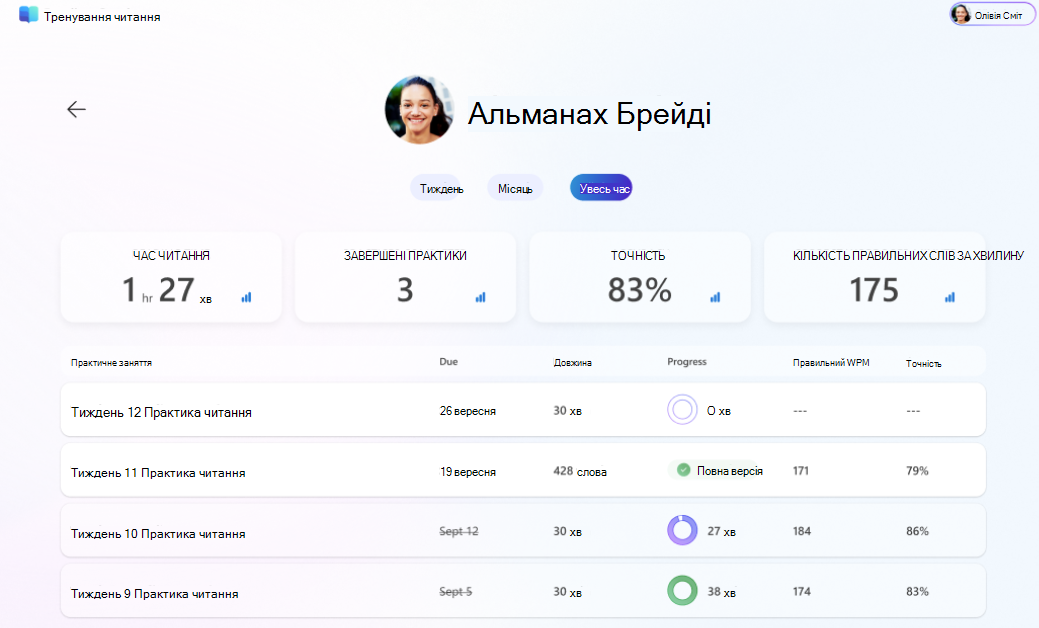Screen dimensions: 1039x628
Task: Click the 83% accuracy cell for Тиждень 9
Action: [x=917, y=592]
